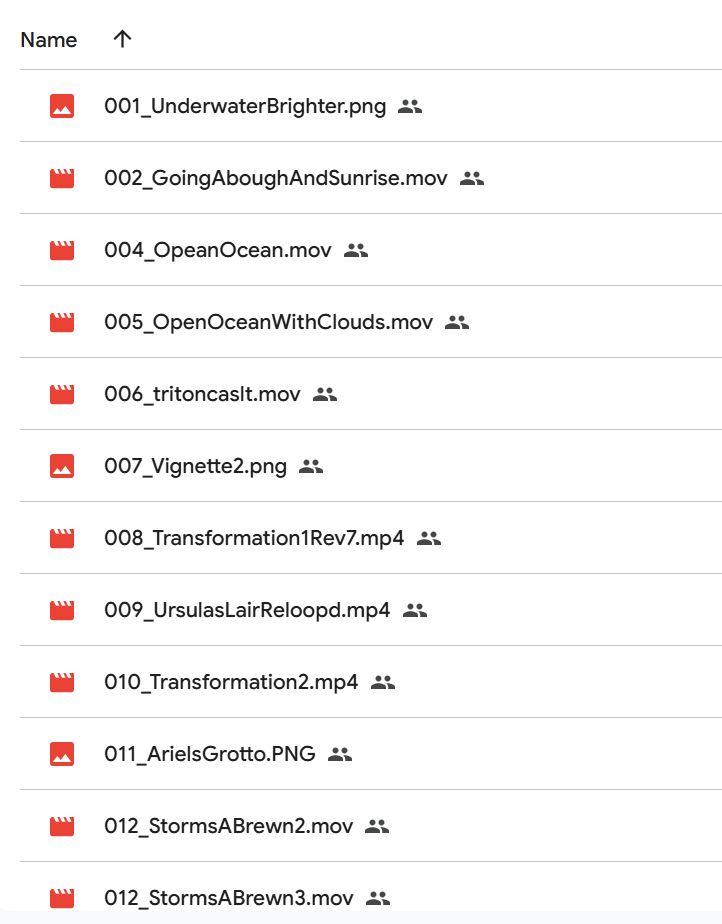The width and height of the screenshot is (722, 924).
Task: Click the Name column header
Action: (48, 39)
